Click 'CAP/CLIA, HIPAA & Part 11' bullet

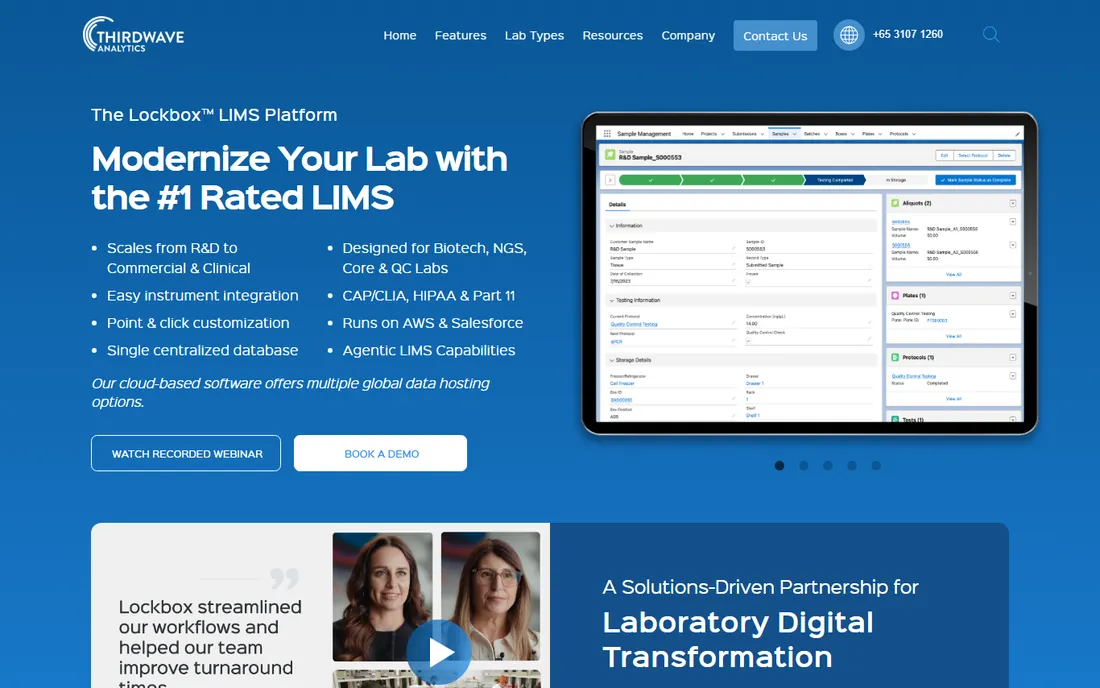(429, 295)
